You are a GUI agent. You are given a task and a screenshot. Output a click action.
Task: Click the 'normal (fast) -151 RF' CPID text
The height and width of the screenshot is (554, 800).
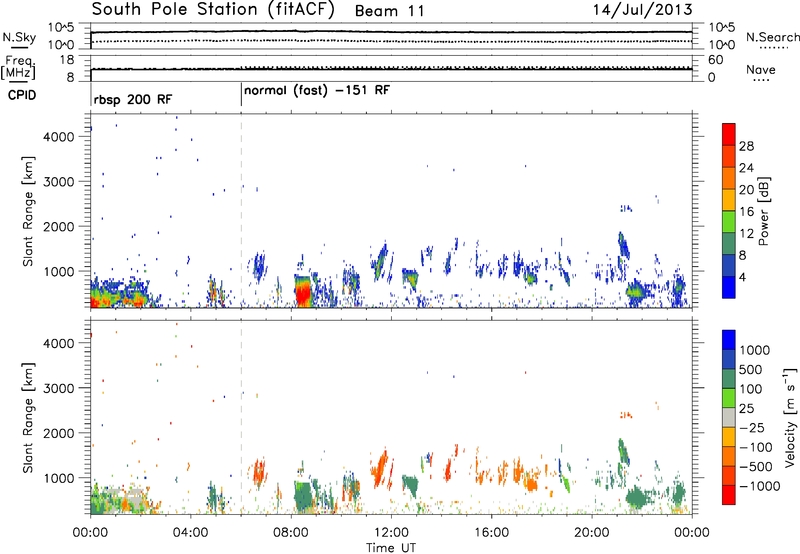coord(317,91)
